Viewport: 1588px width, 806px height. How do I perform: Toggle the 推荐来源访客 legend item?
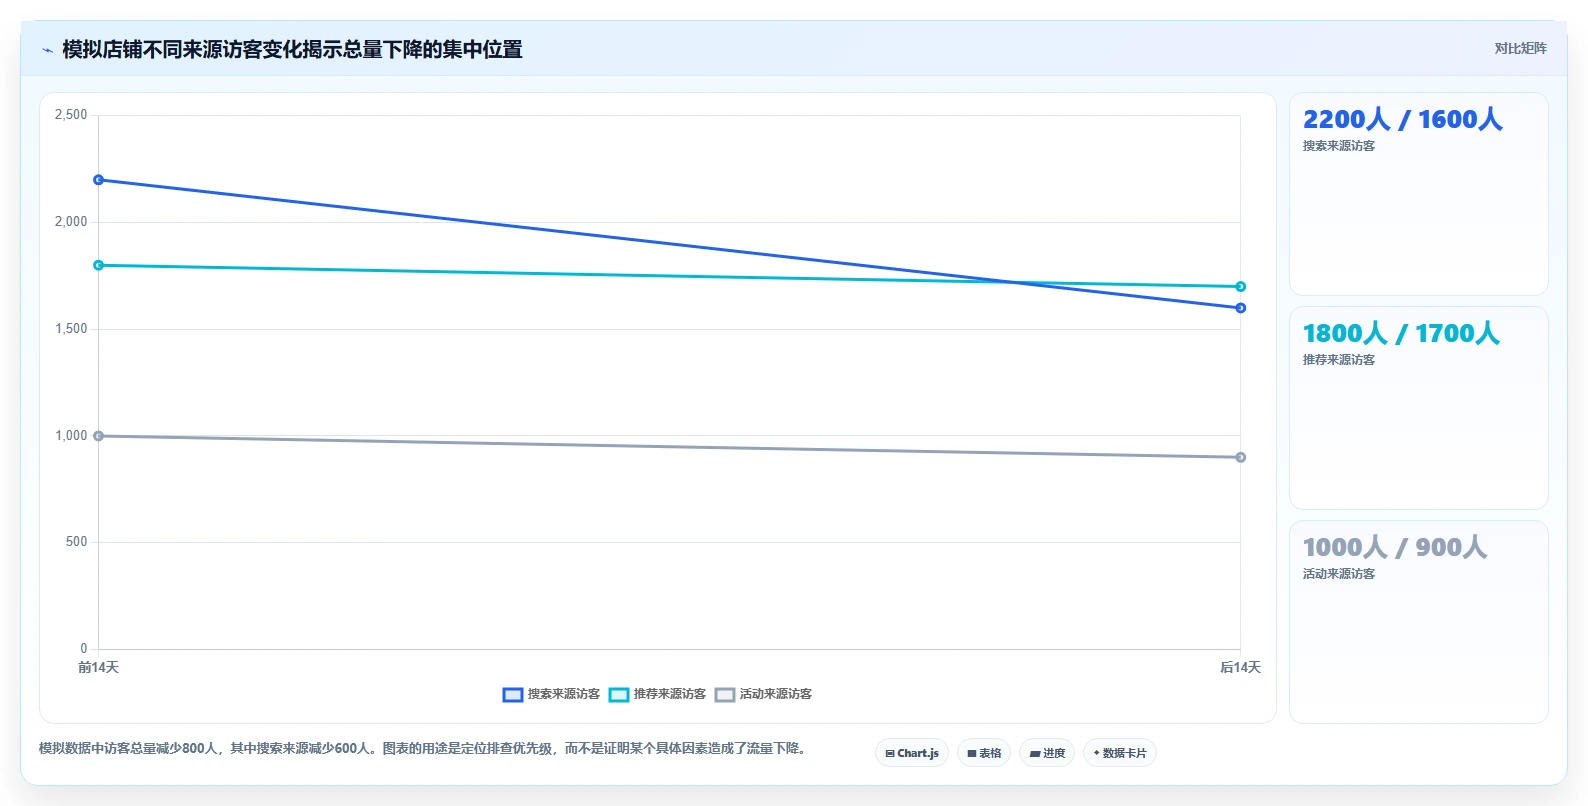tap(657, 694)
